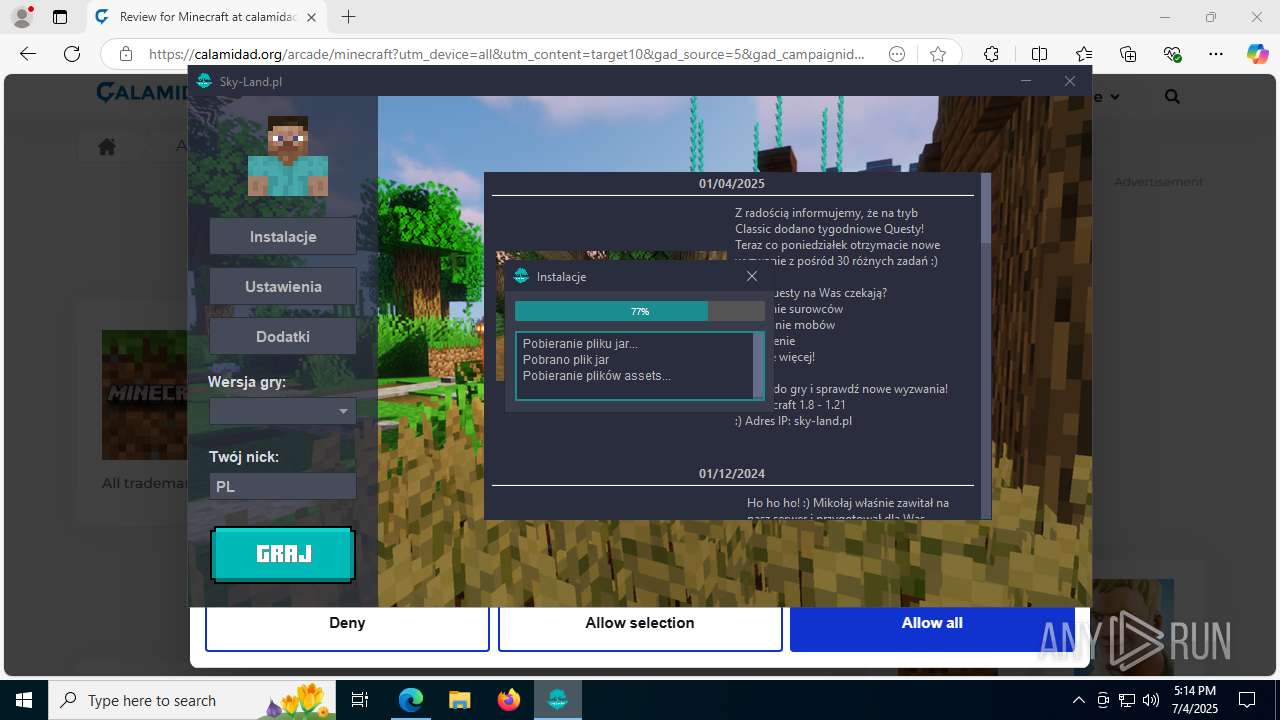Click Allow all on cookie banner
The image size is (1280, 720).
(932, 623)
